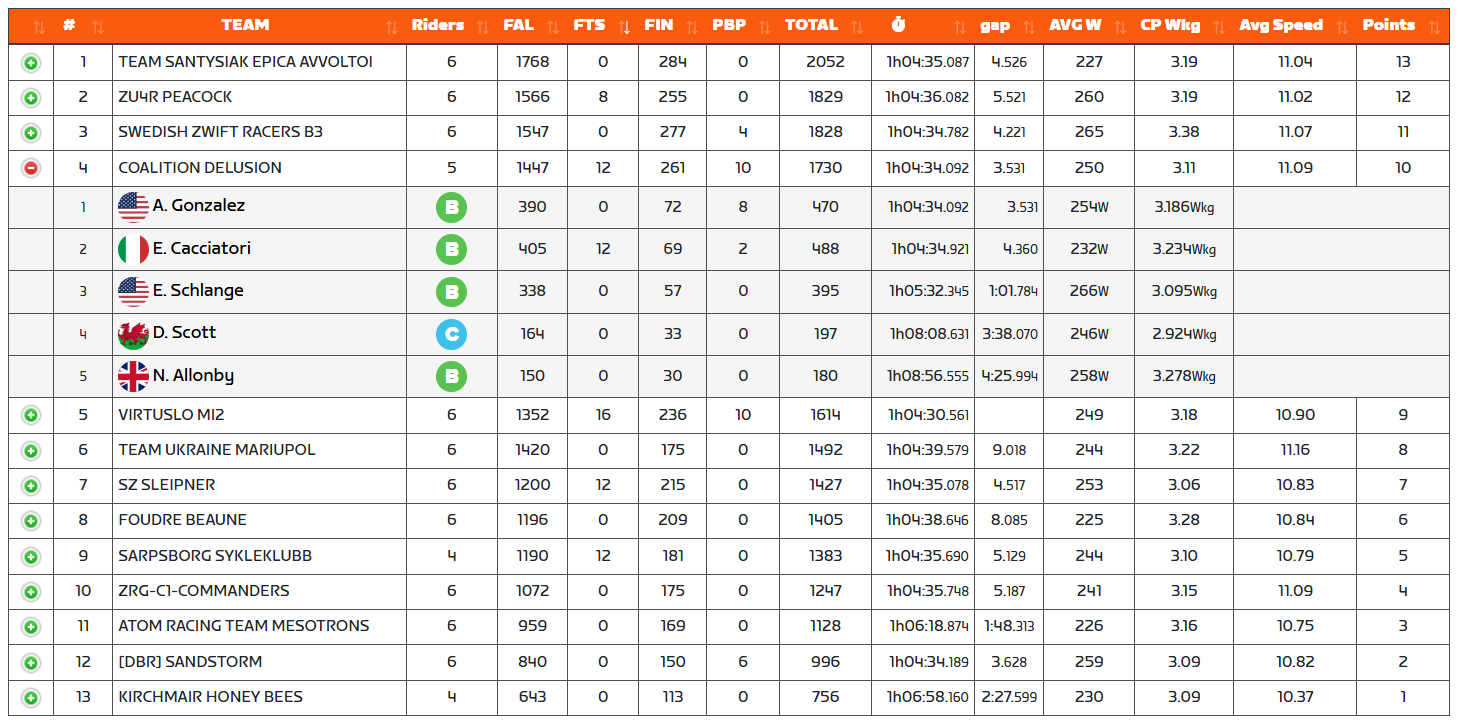This screenshot has height=722, width=1458.
Task: Open rider E. Cacciatori's profile
Action: click(202, 249)
